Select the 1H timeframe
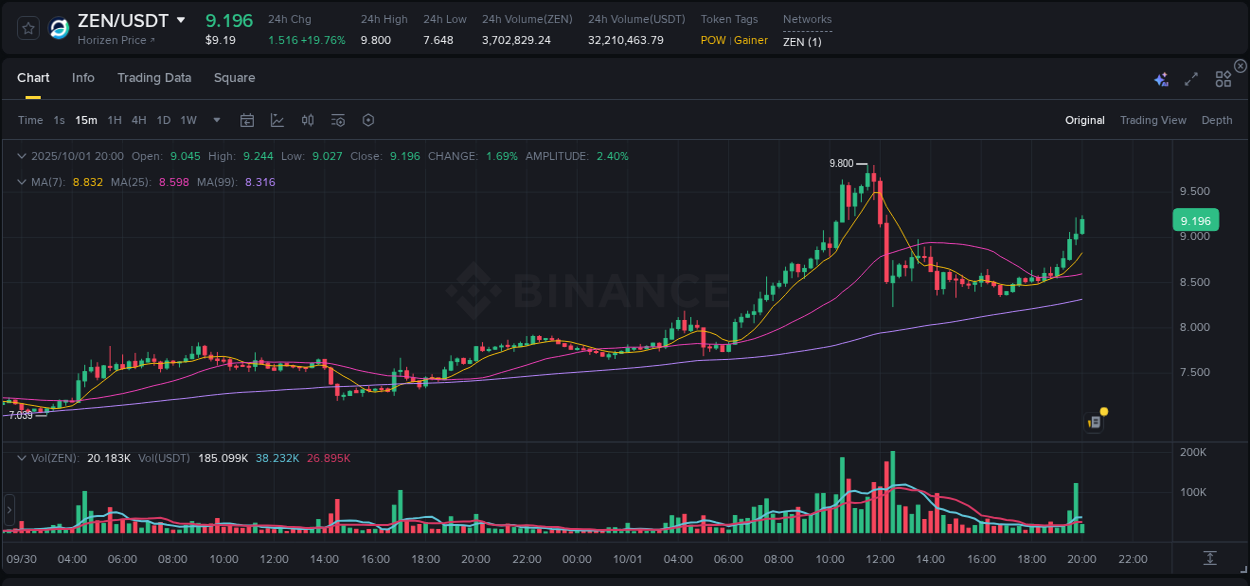Screen dimensions: 1250x586 pyautogui.click(x=115, y=120)
